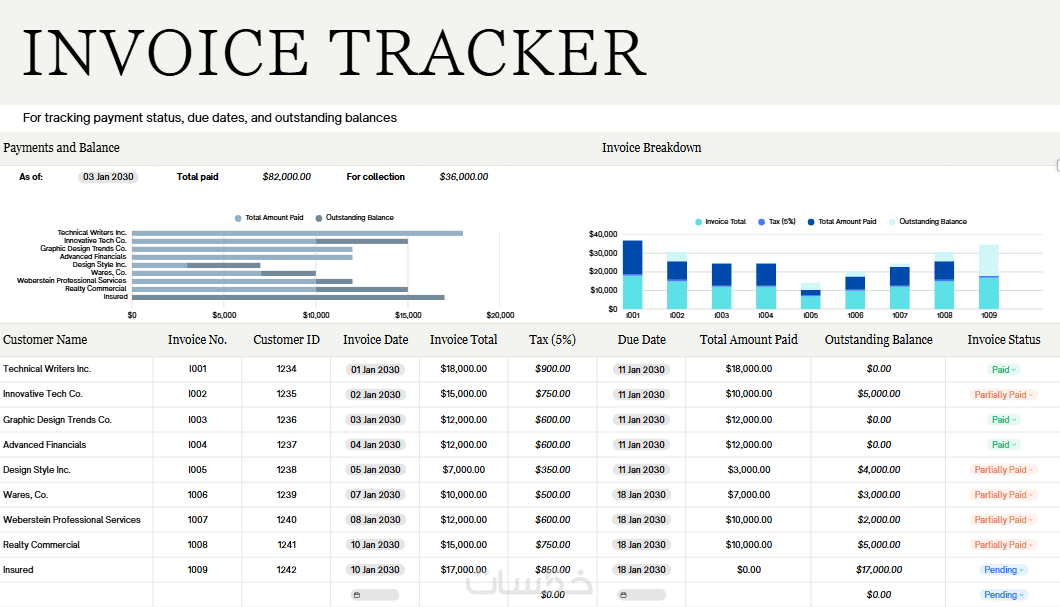
Task: Click the Invoice Breakdown section heading
Action: pyautogui.click(x=652, y=148)
